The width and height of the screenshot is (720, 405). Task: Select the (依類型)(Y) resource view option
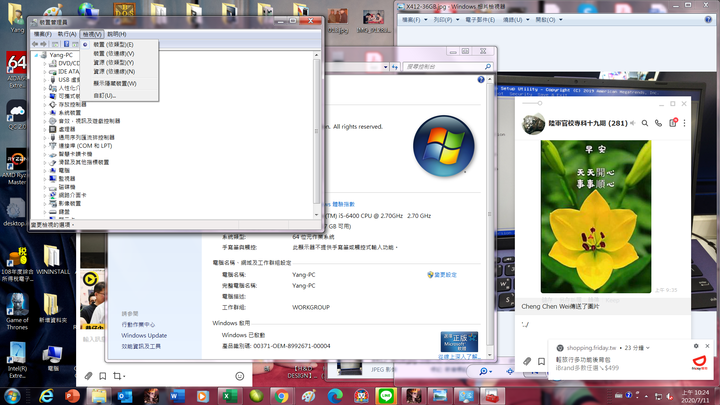114,62
